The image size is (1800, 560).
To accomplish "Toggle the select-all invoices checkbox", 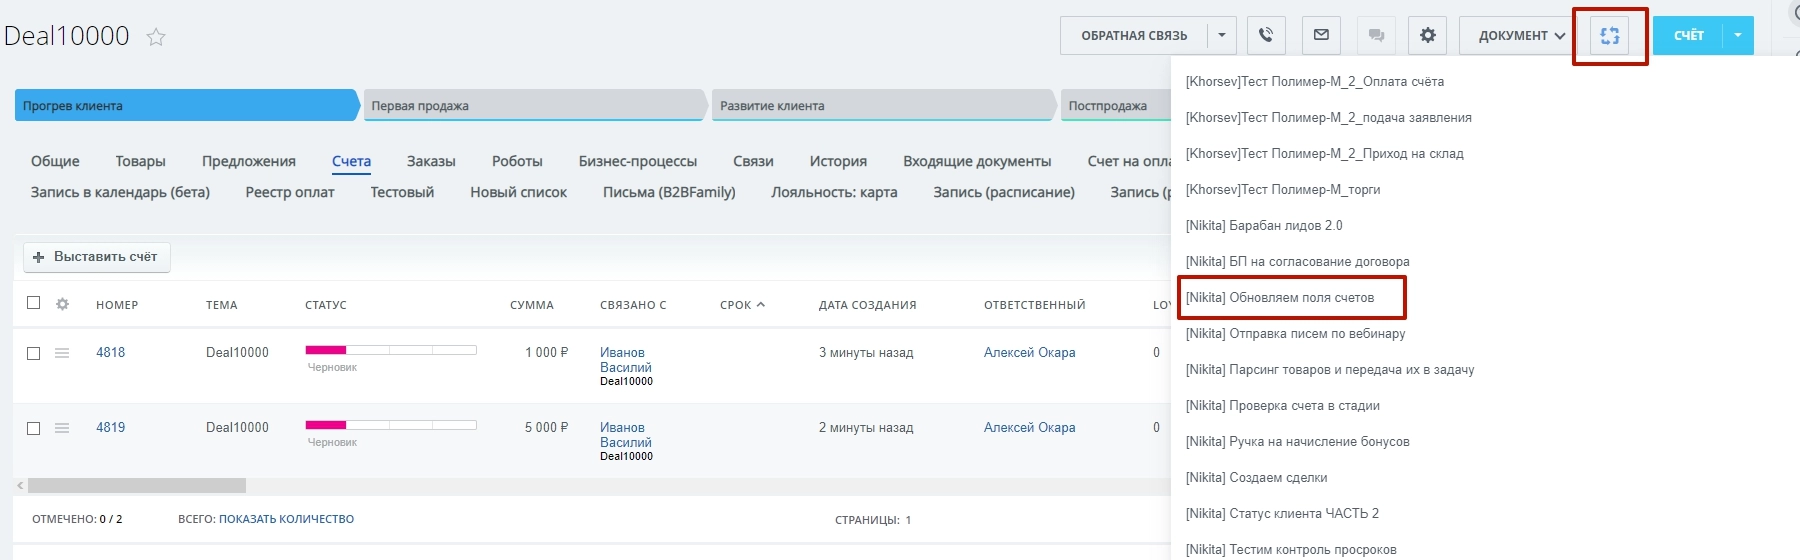I will [x=34, y=303].
